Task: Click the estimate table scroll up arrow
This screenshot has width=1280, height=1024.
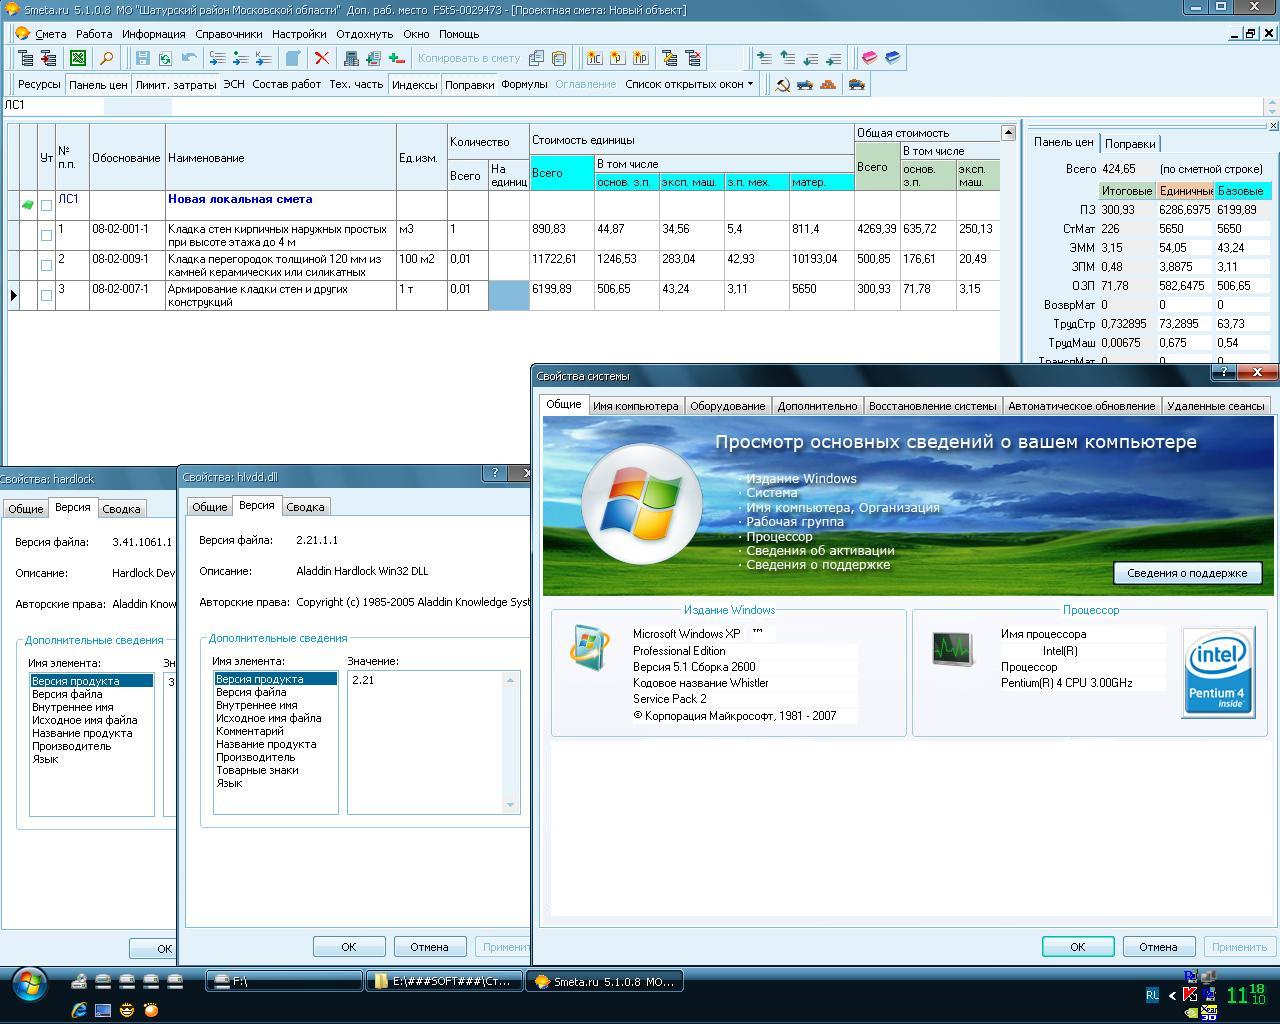Action: click(x=1008, y=133)
